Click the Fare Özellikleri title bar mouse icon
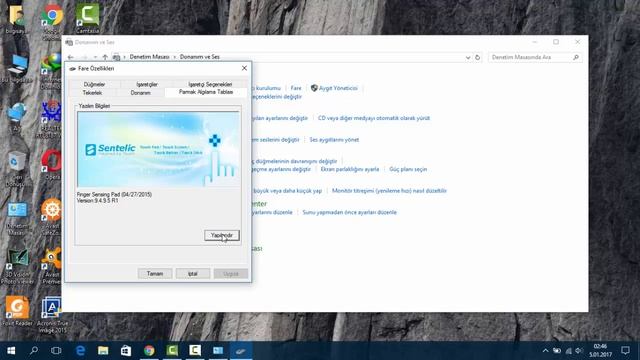Image resolution: width=640 pixels, height=360 pixels. pyautogui.click(x=73, y=69)
